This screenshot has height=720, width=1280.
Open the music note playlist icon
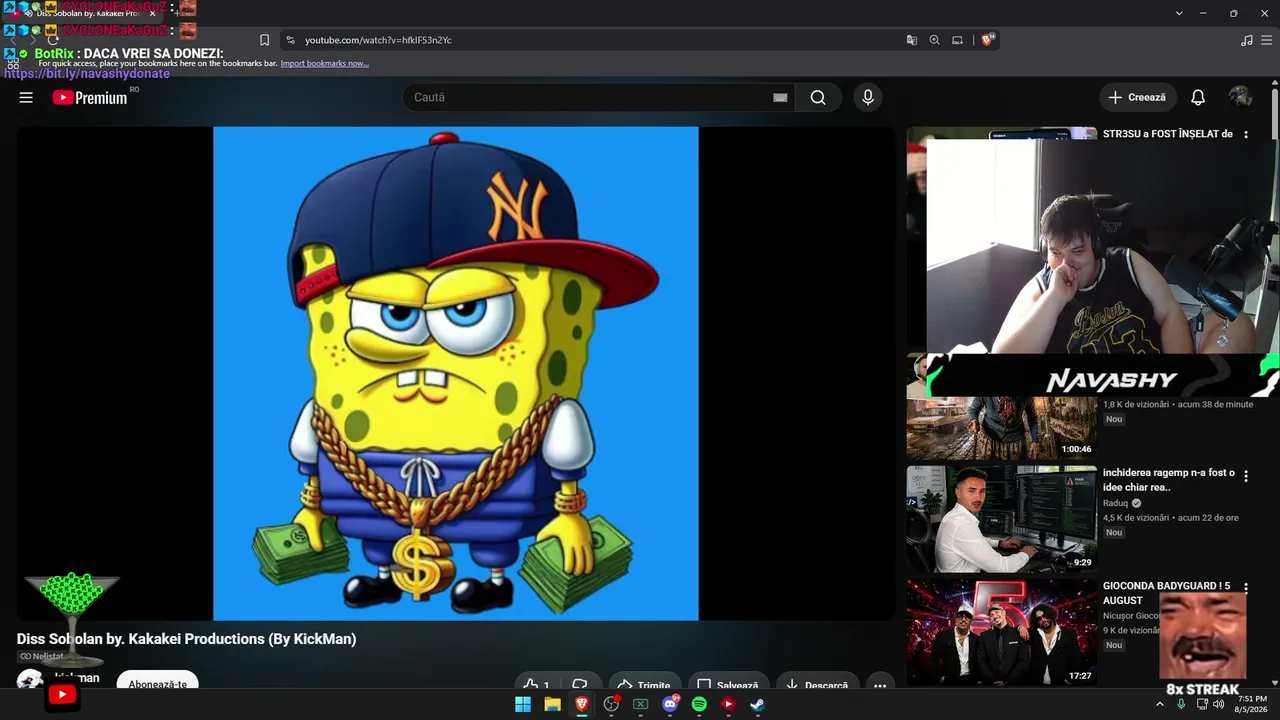tap(1246, 40)
